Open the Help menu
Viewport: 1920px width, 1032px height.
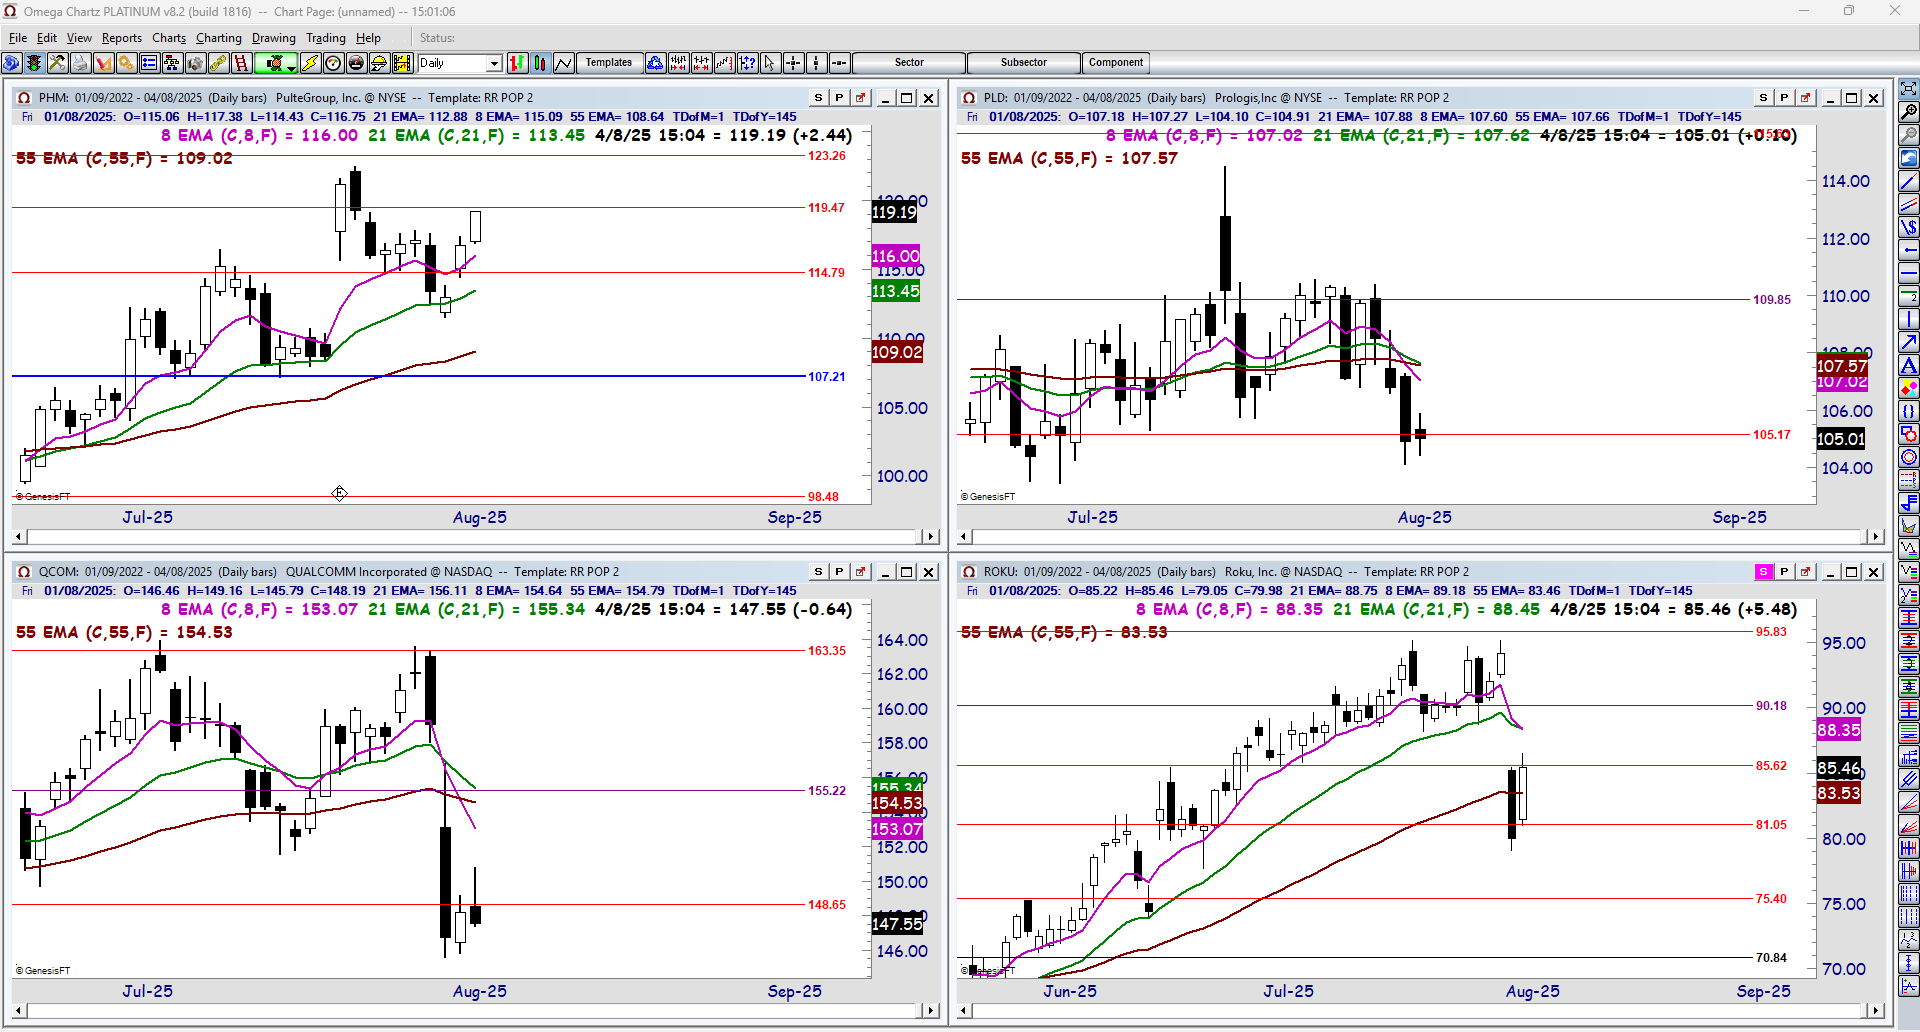tap(368, 38)
